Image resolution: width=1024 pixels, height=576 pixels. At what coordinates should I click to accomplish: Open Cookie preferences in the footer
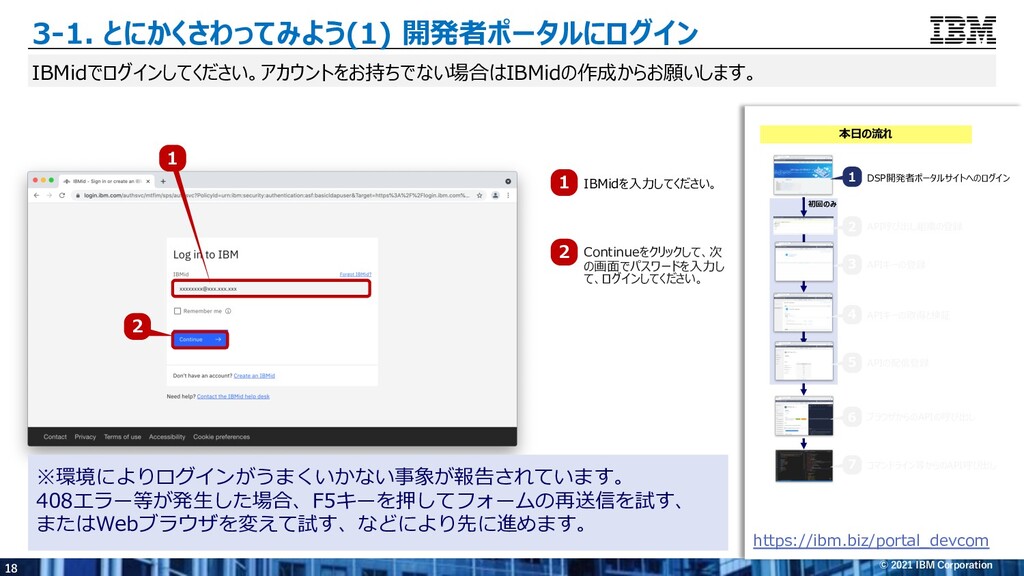[x=221, y=437]
